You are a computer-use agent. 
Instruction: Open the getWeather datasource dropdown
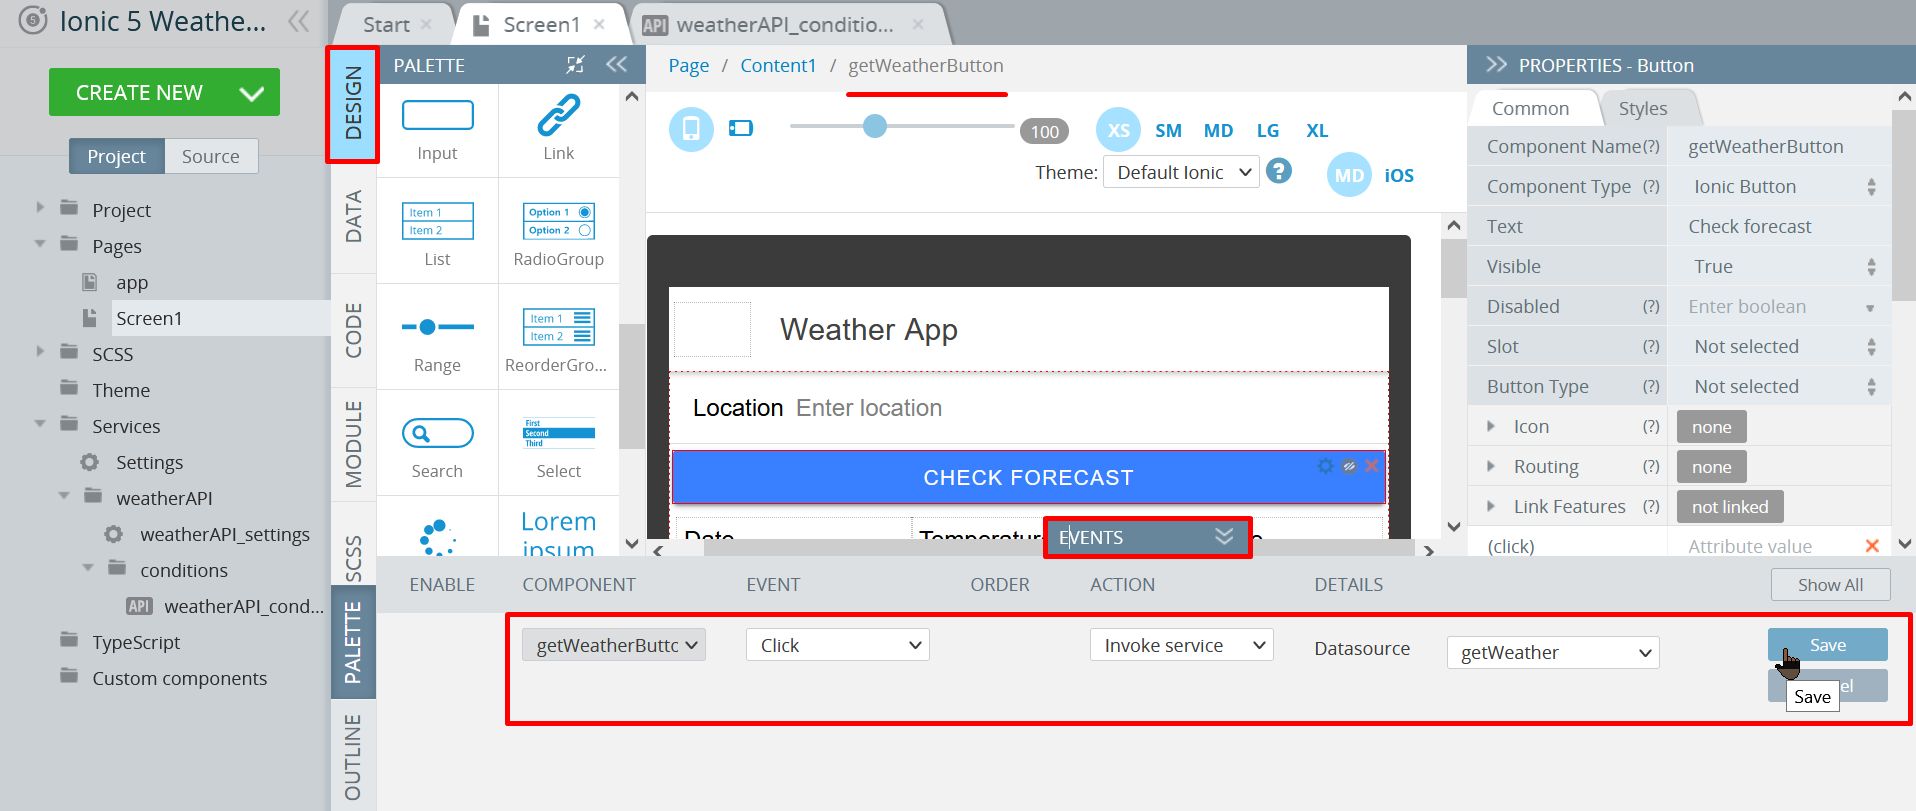click(1553, 652)
